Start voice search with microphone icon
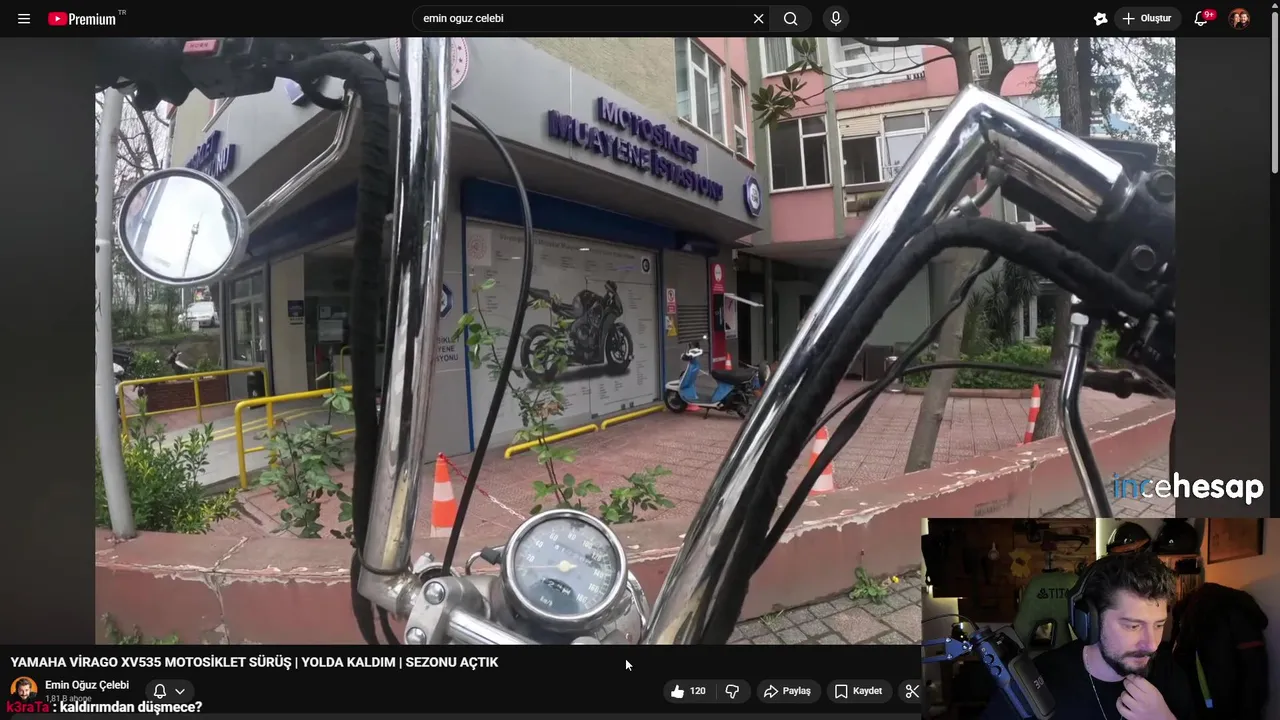Image resolution: width=1280 pixels, height=720 pixels. pyautogui.click(x=836, y=19)
